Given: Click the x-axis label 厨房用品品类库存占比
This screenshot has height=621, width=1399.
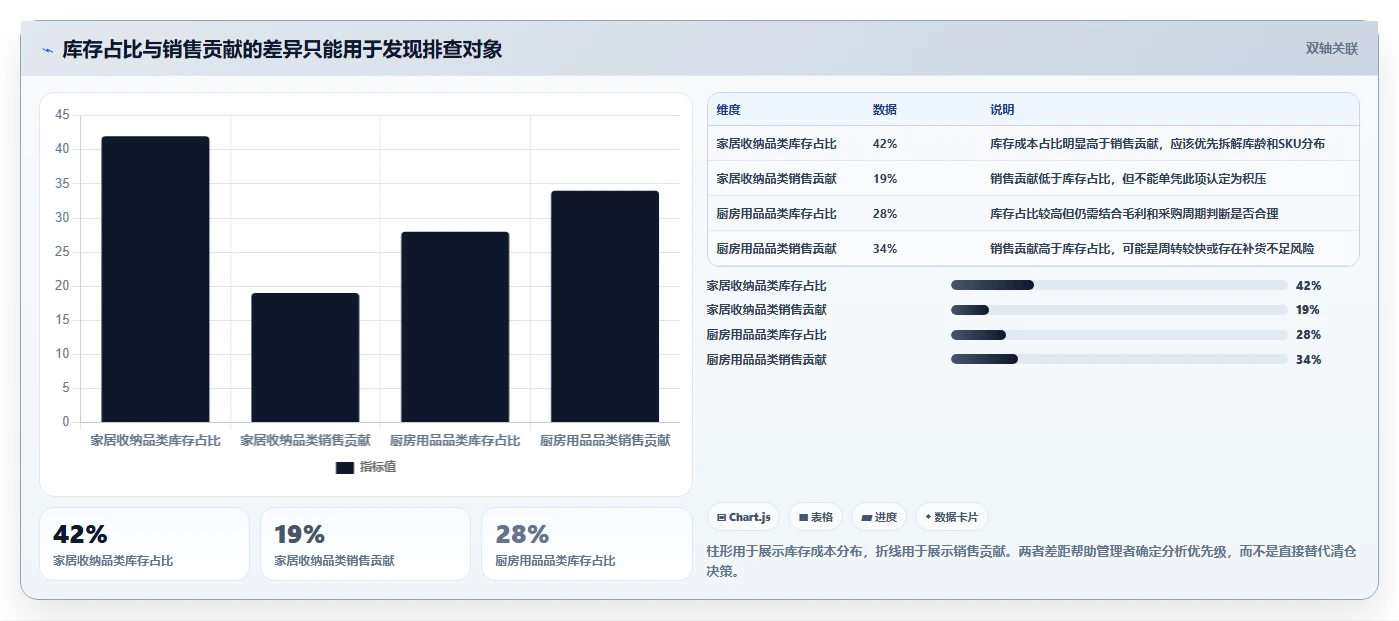Looking at the screenshot, I should point(455,440).
